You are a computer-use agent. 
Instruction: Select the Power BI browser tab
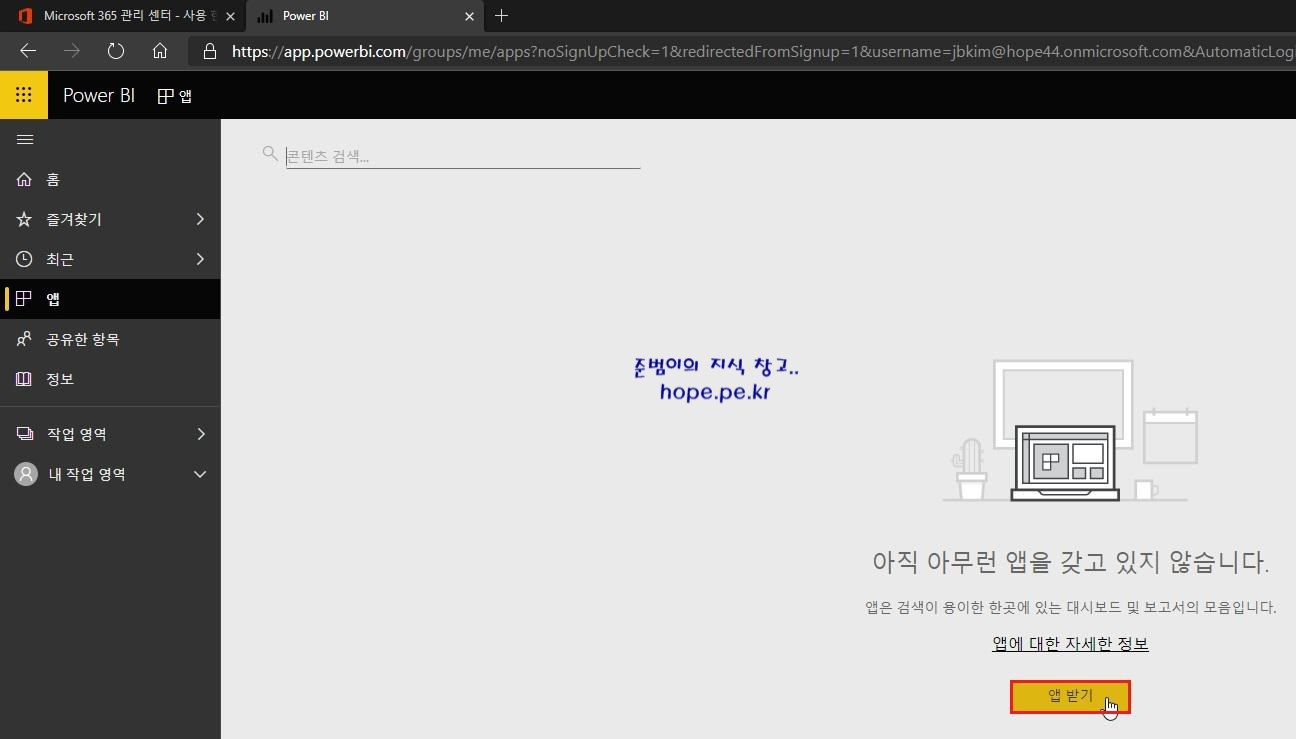(x=366, y=16)
